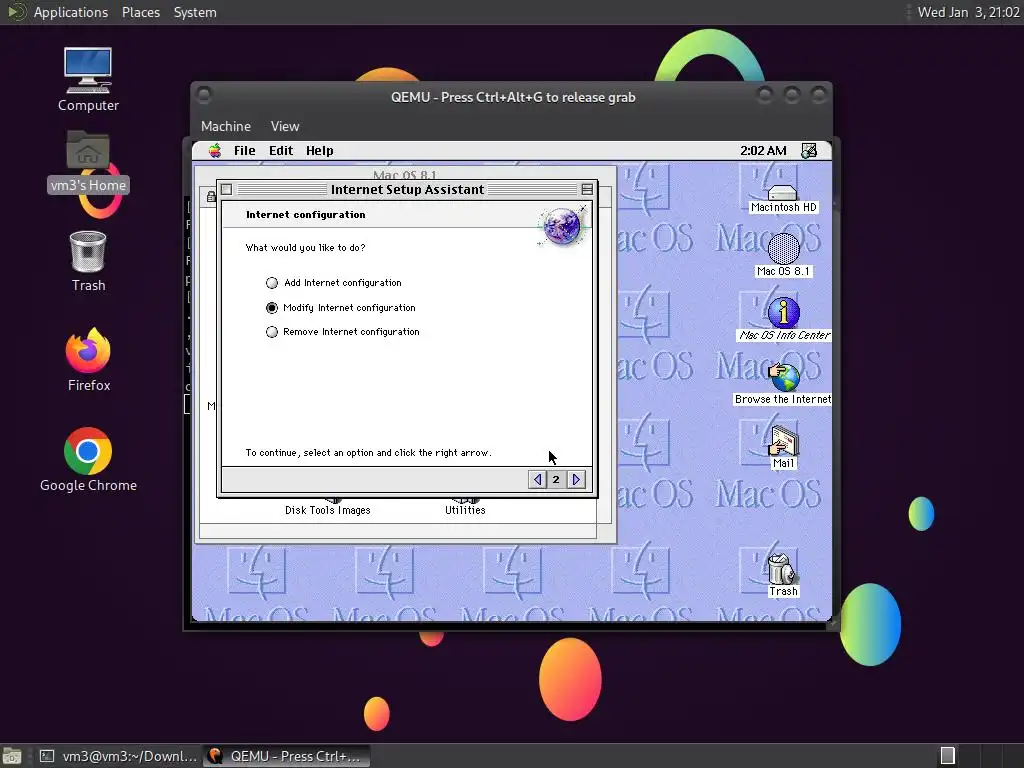This screenshot has width=1024, height=768.
Task: Click the date and time in top panel
Action: pyautogui.click(x=968, y=12)
